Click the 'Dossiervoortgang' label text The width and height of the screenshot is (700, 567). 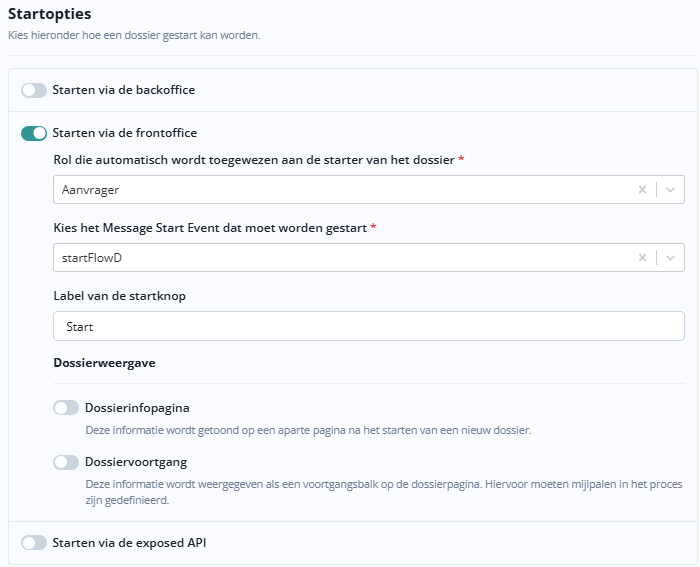point(136,462)
